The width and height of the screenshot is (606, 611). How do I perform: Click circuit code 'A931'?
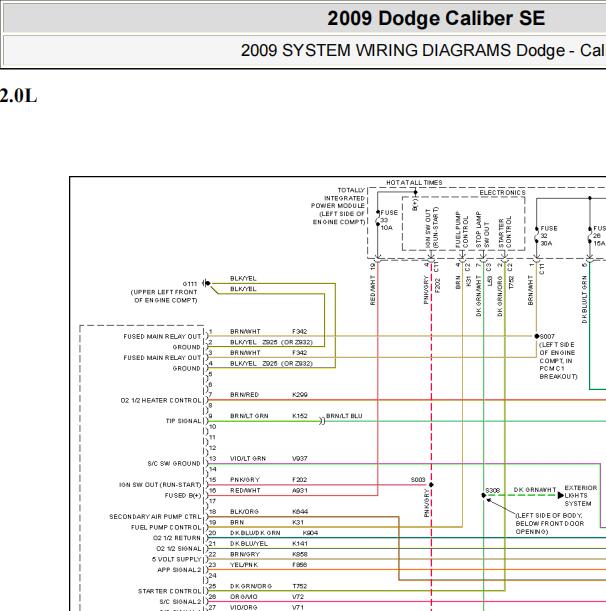(x=300, y=490)
